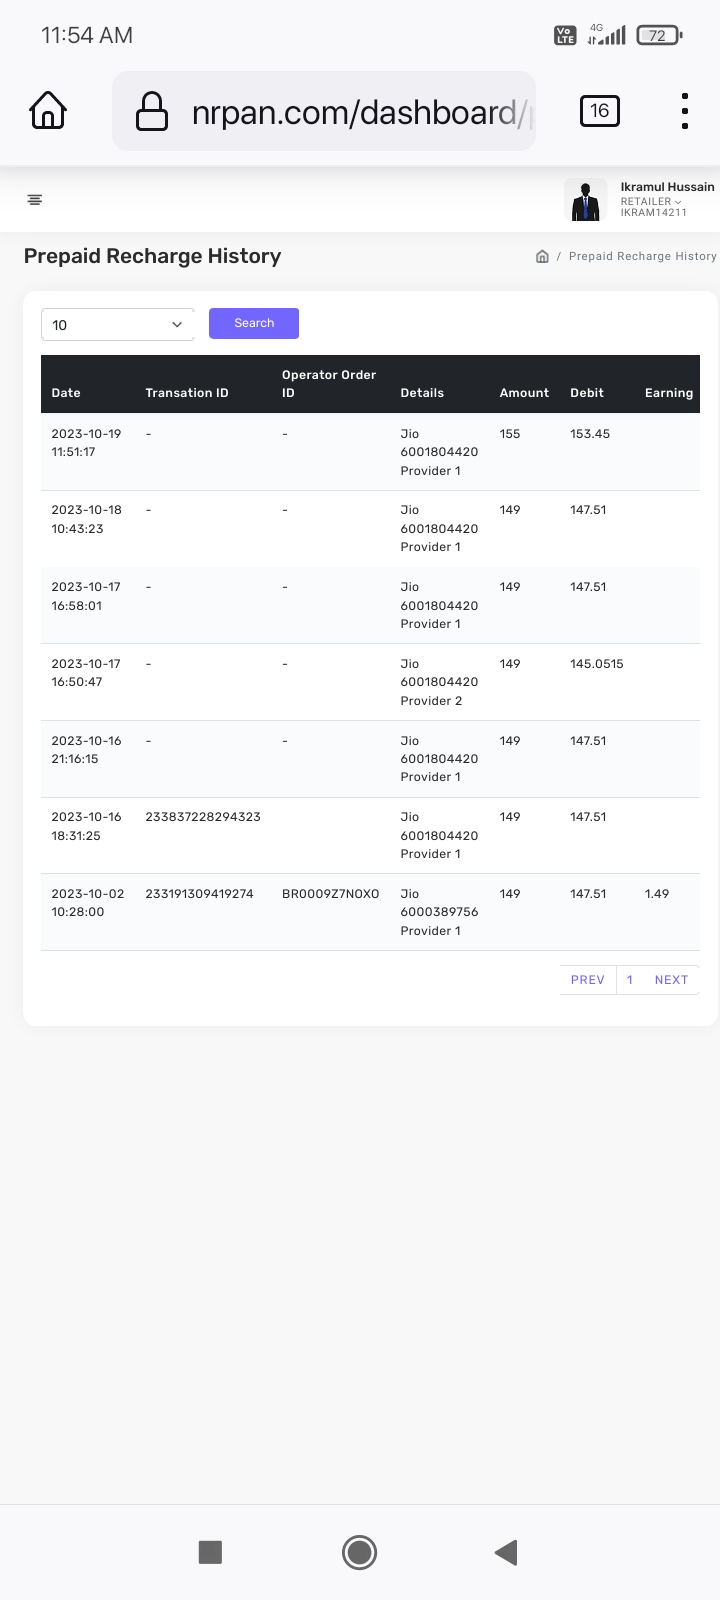Click the Prepaid Recharge History breadcrumb link
The width and height of the screenshot is (720, 1600).
(x=642, y=256)
